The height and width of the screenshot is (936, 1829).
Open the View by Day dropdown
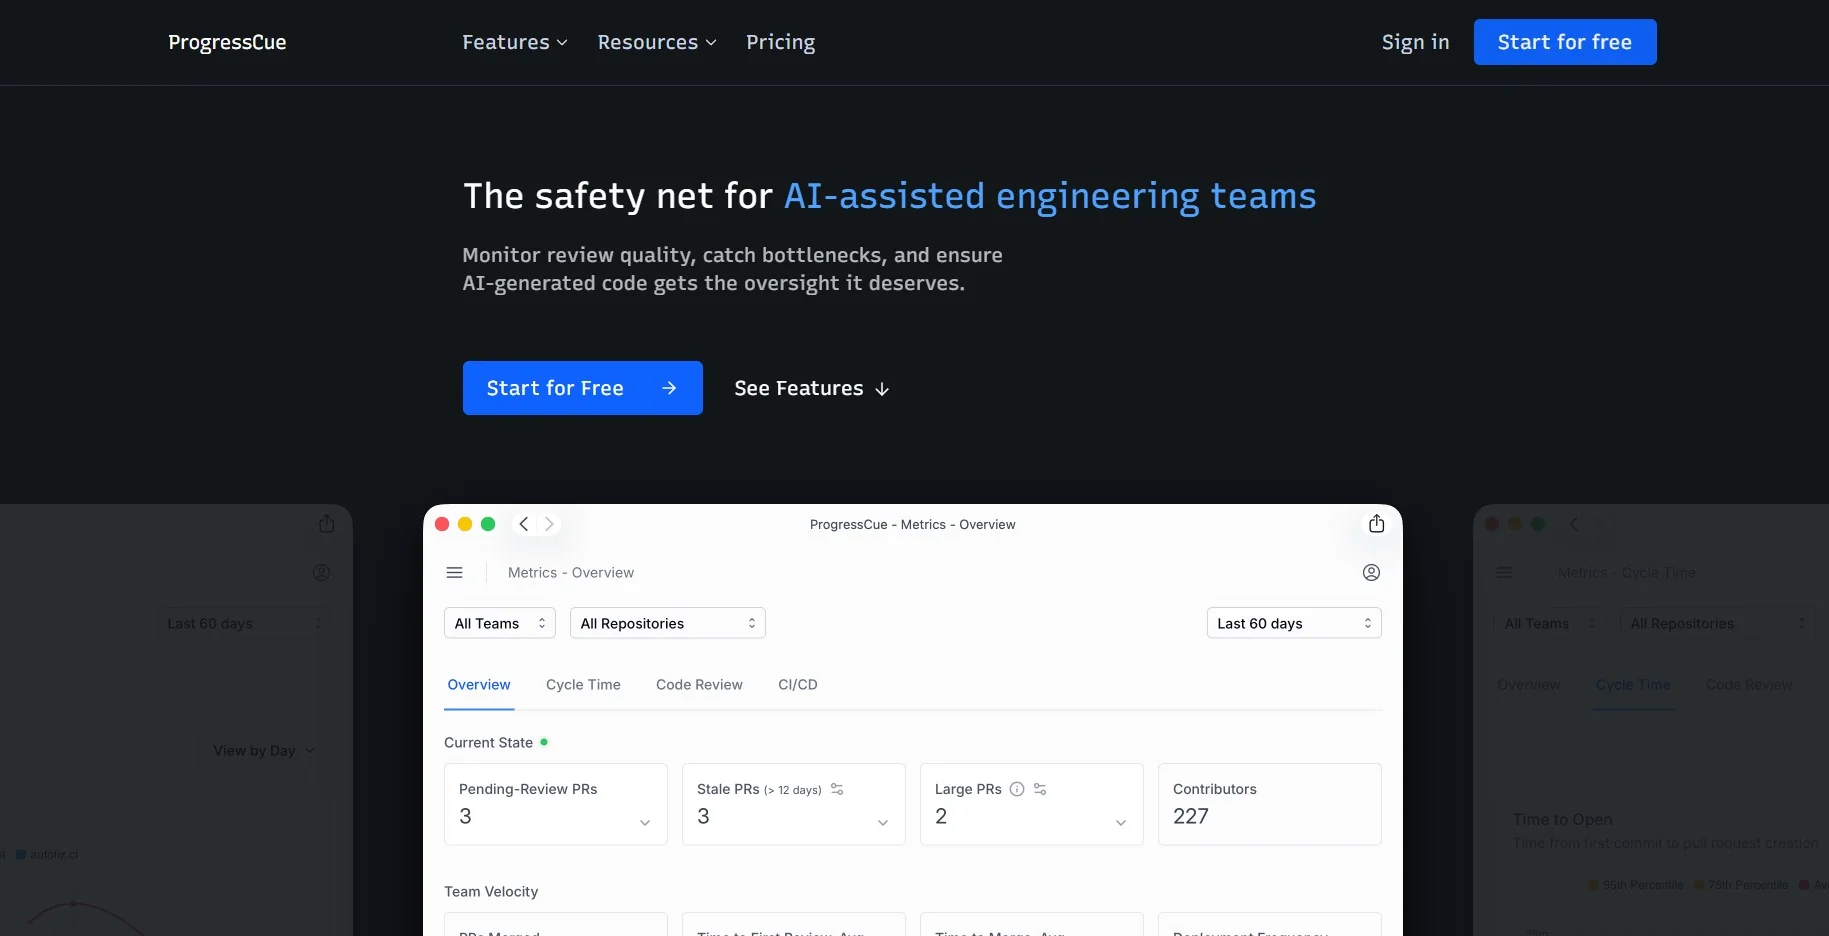click(x=264, y=751)
